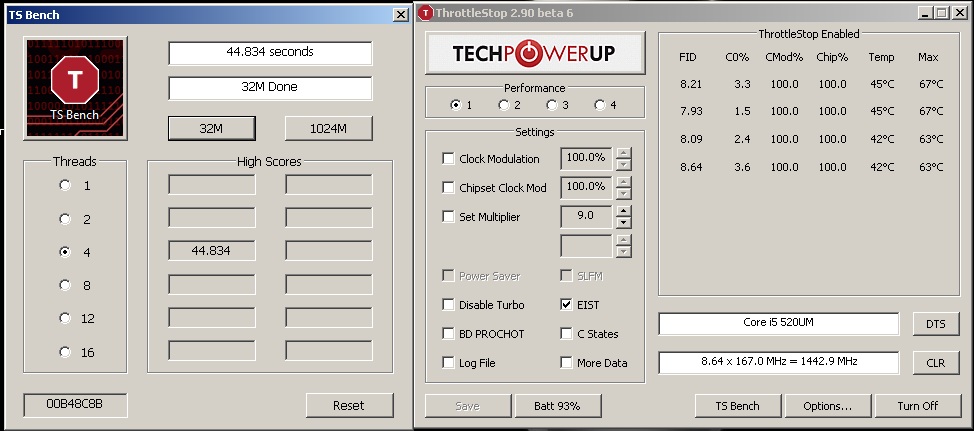This screenshot has height=431, width=974.
Task: Select 1 thread in TS Bench
Action: [x=65, y=185]
